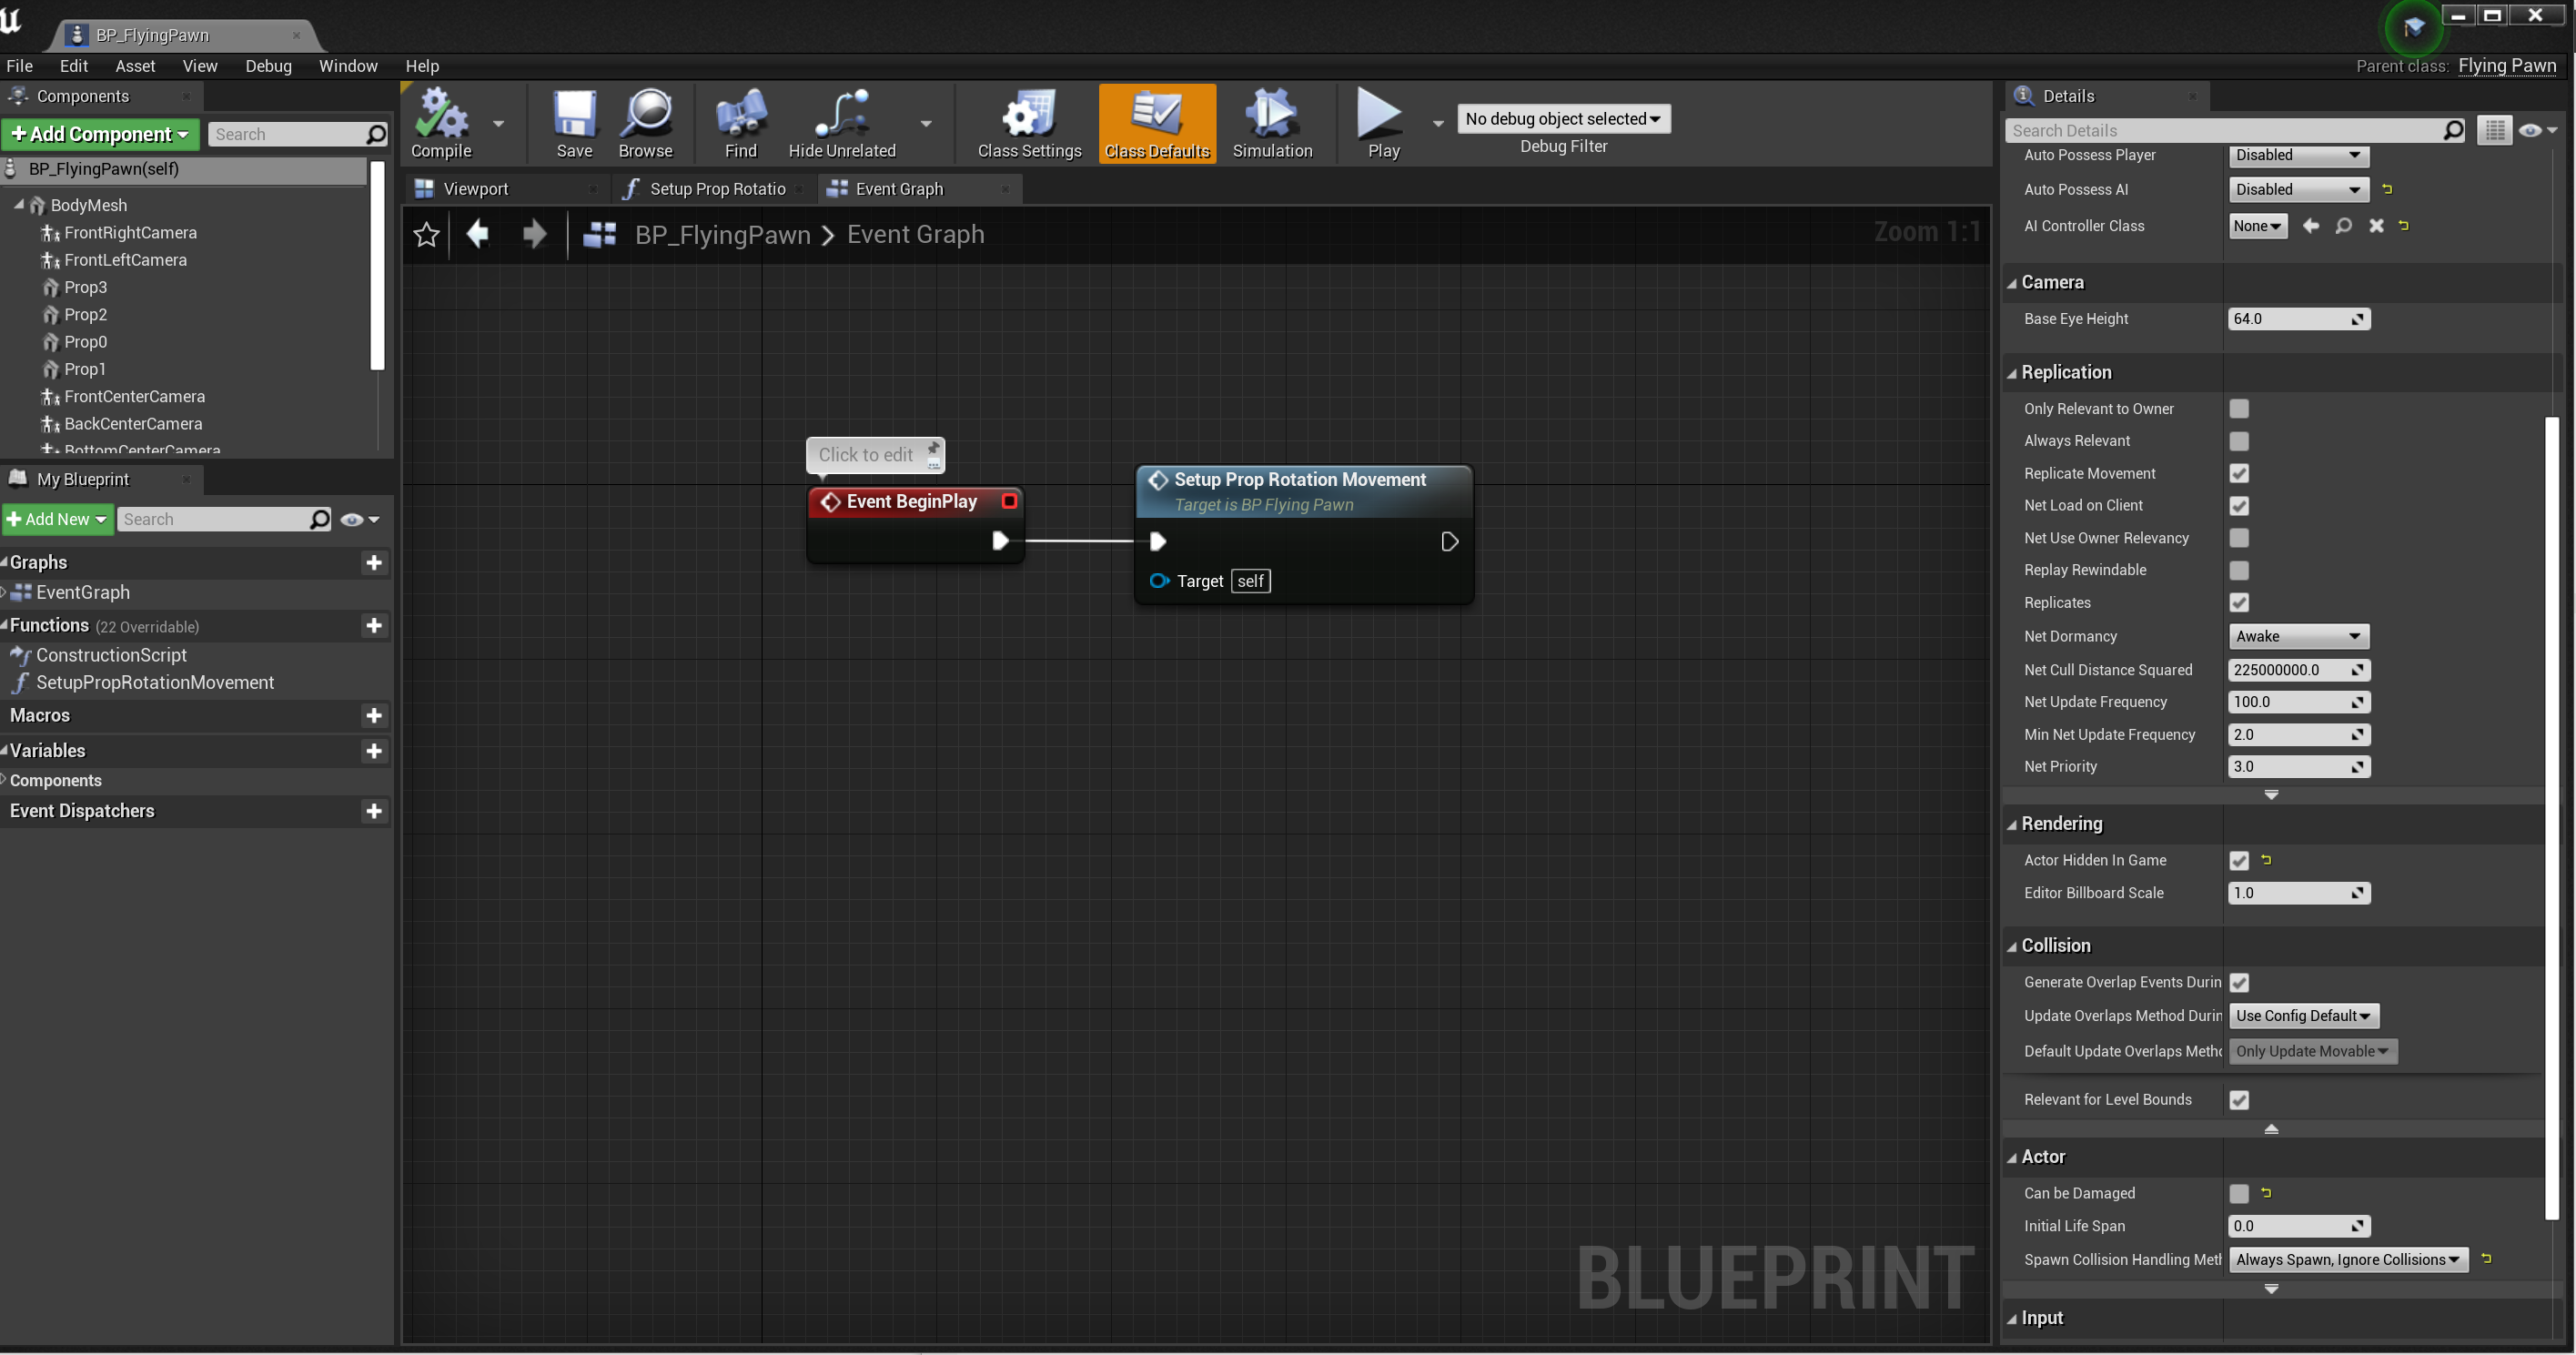Switch to the Viewport tab
Image resolution: width=2576 pixels, height=1355 pixels.
click(475, 189)
